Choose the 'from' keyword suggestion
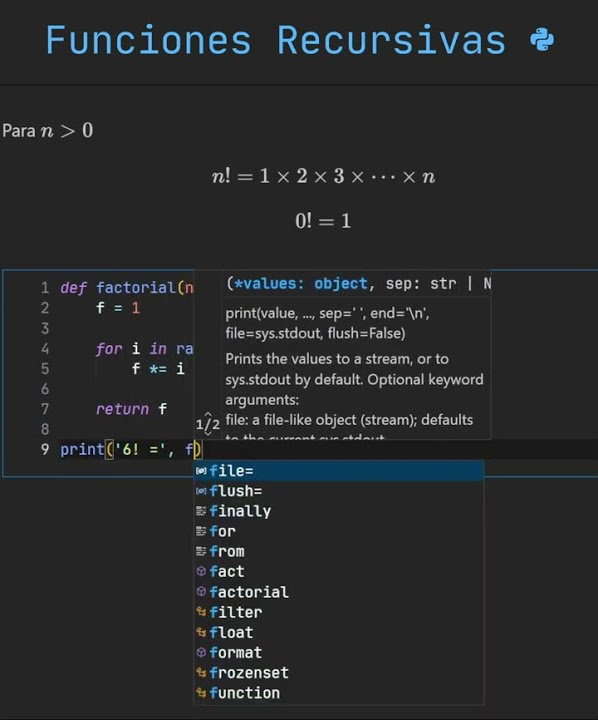The height and width of the screenshot is (720, 598). (339, 551)
